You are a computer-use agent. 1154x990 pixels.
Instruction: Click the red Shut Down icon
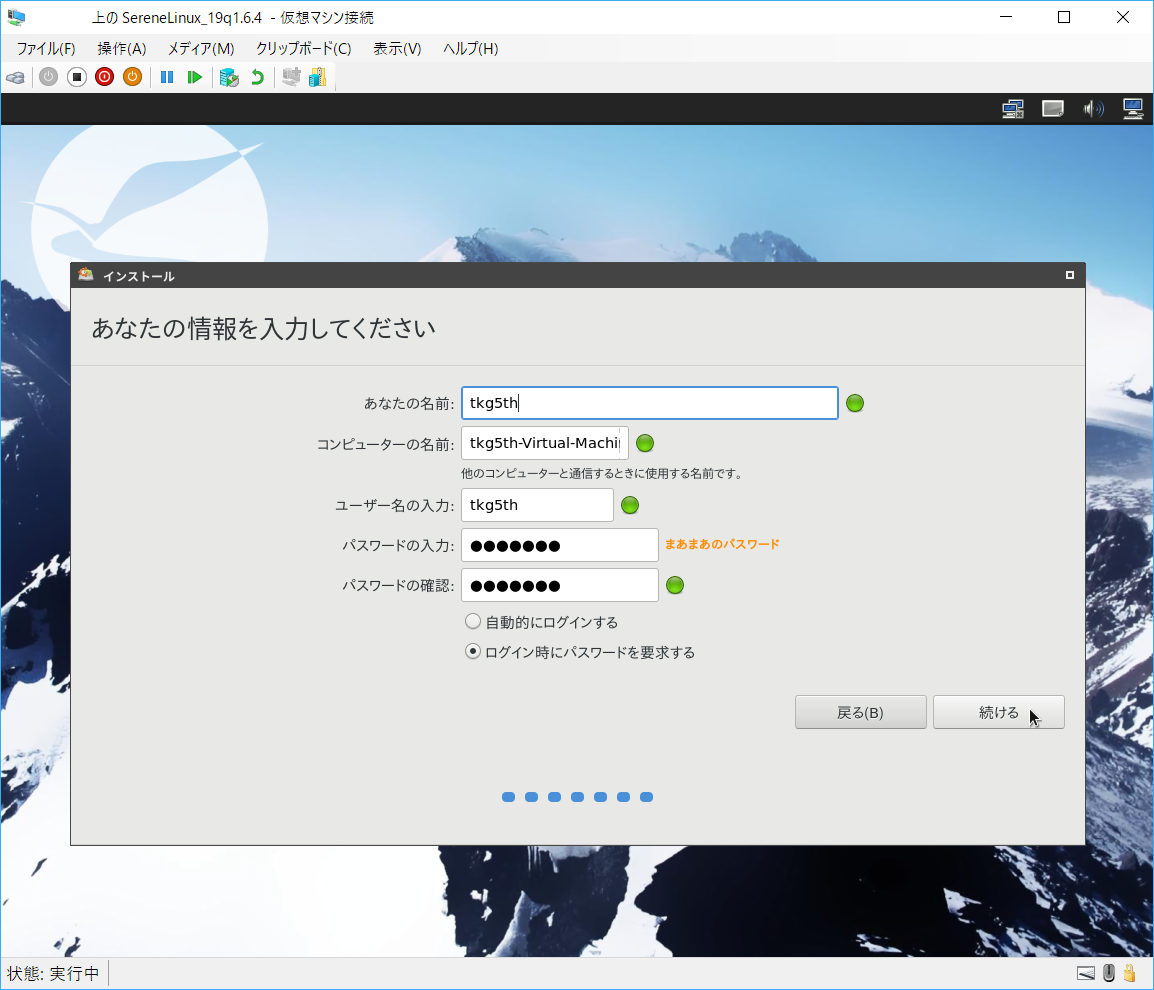point(105,77)
